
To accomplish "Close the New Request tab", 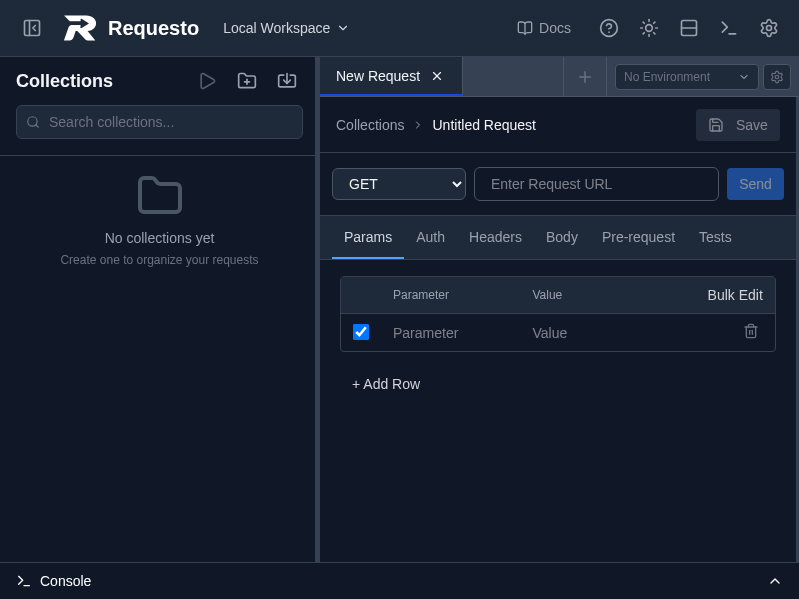I will [437, 76].
